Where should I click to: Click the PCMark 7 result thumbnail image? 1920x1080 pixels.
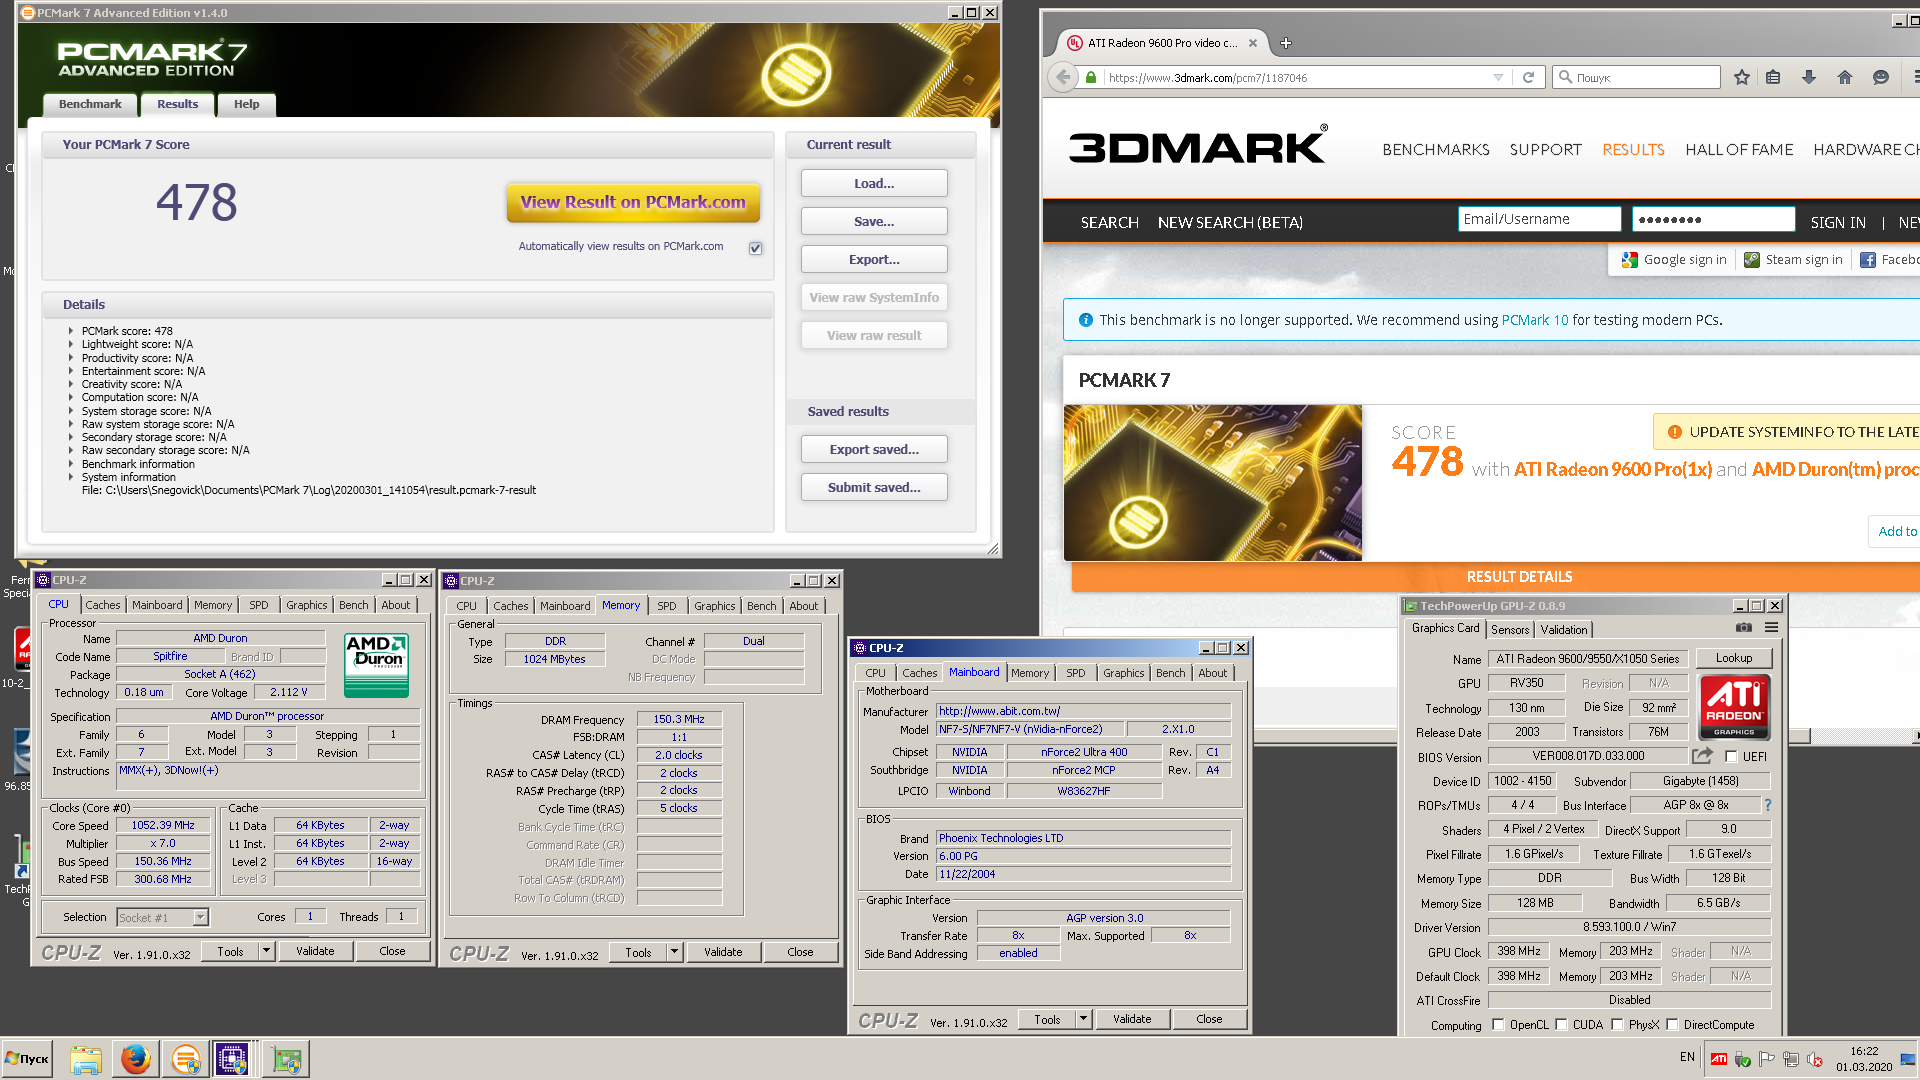1213,482
